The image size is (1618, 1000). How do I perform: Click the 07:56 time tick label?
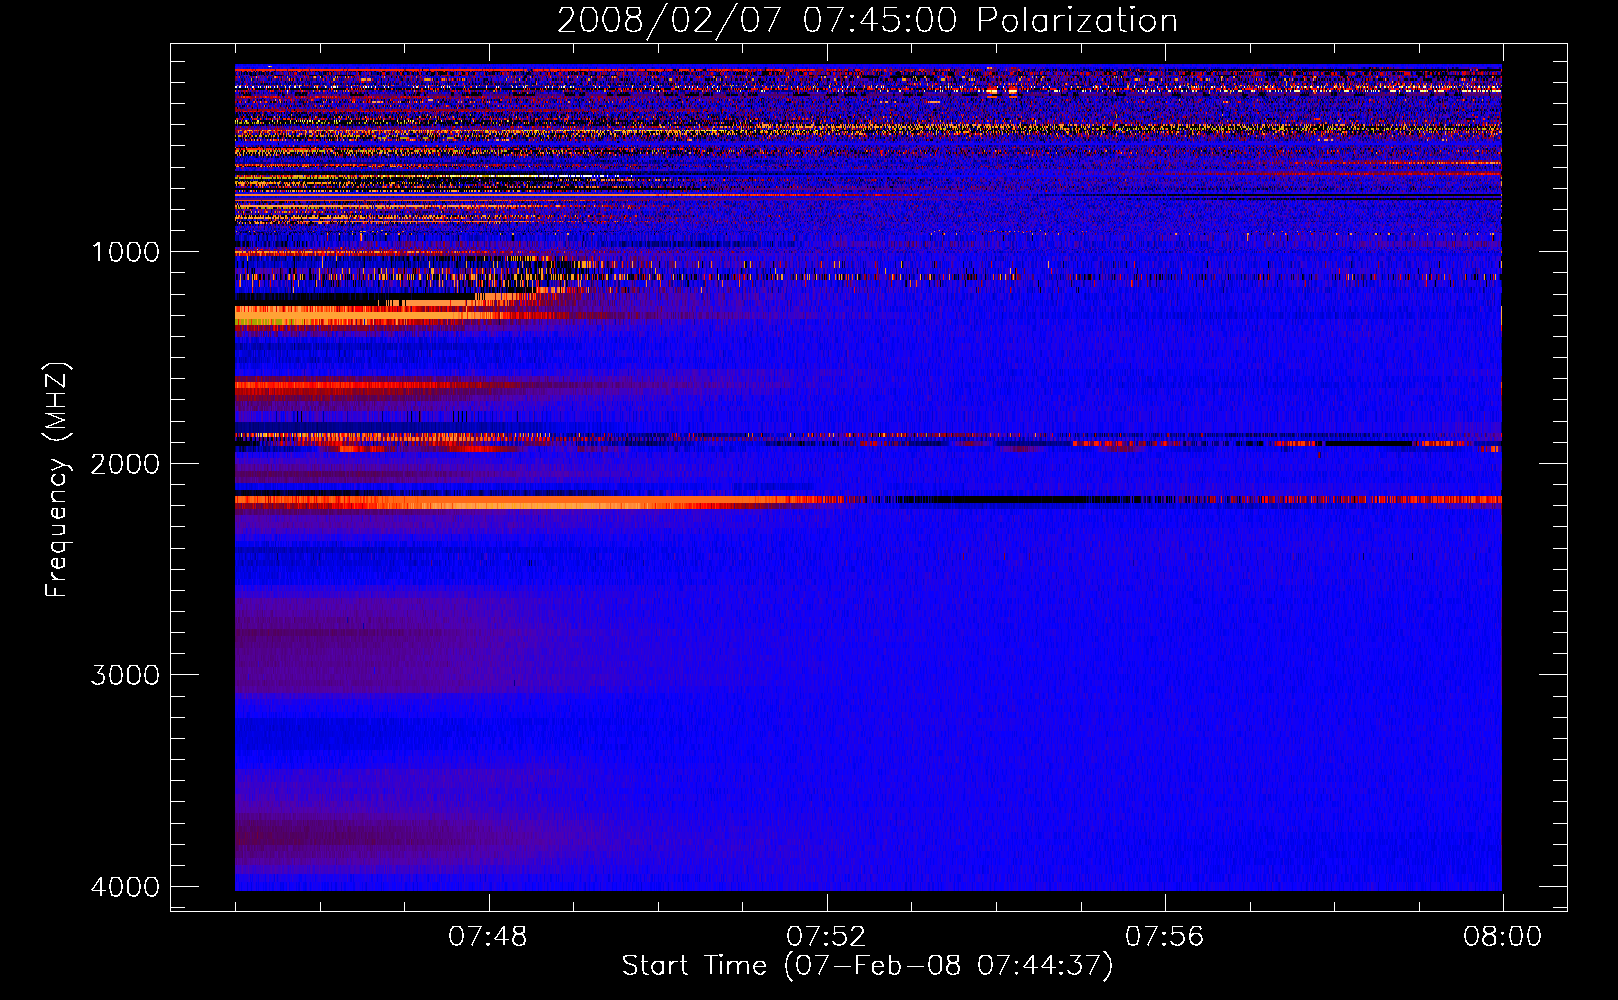coord(1164,937)
